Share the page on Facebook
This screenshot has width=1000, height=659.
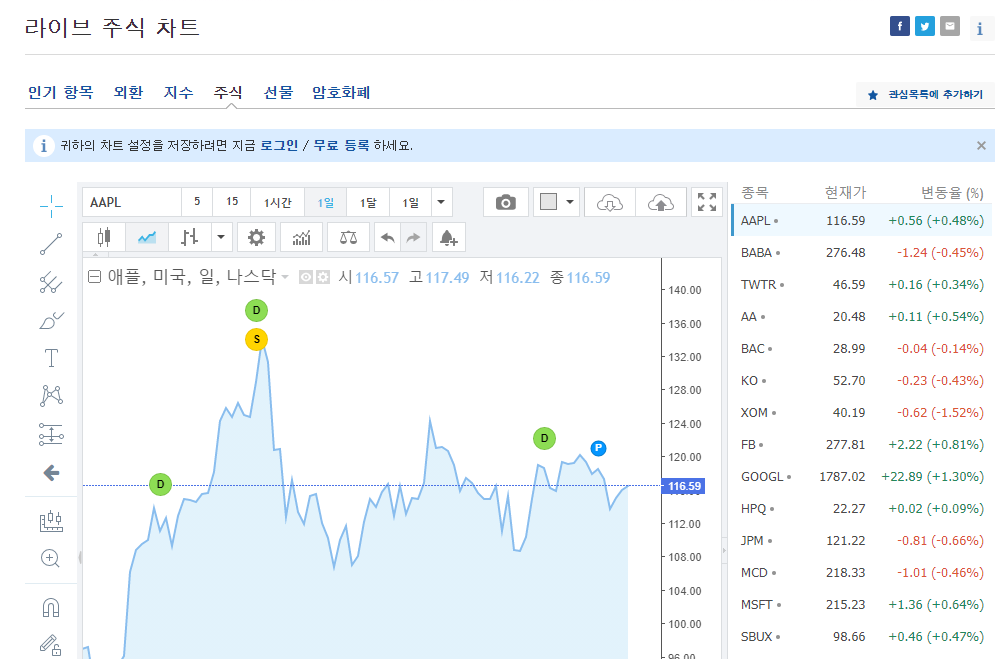point(900,26)
